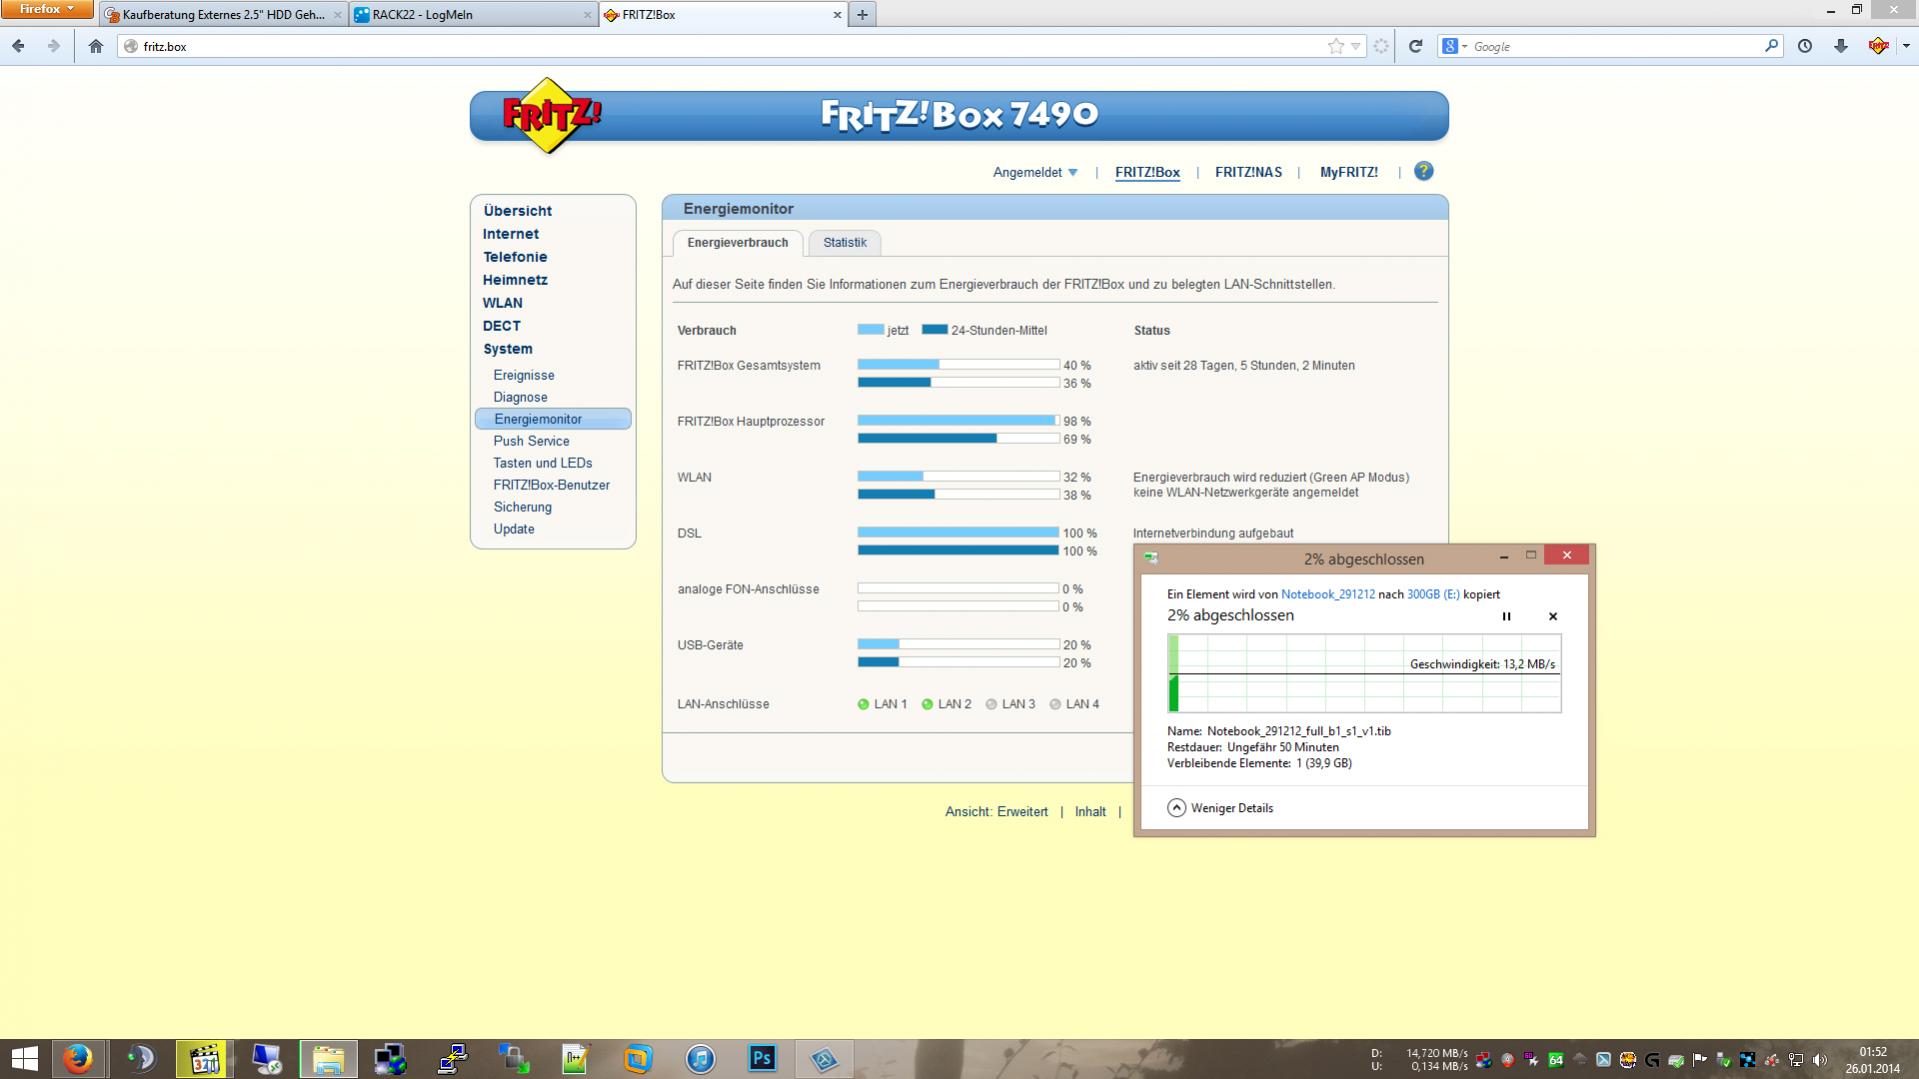Launch Photoshop from the taskbar
The width and height of the screenshot is (1919, 1079).
762,1058
